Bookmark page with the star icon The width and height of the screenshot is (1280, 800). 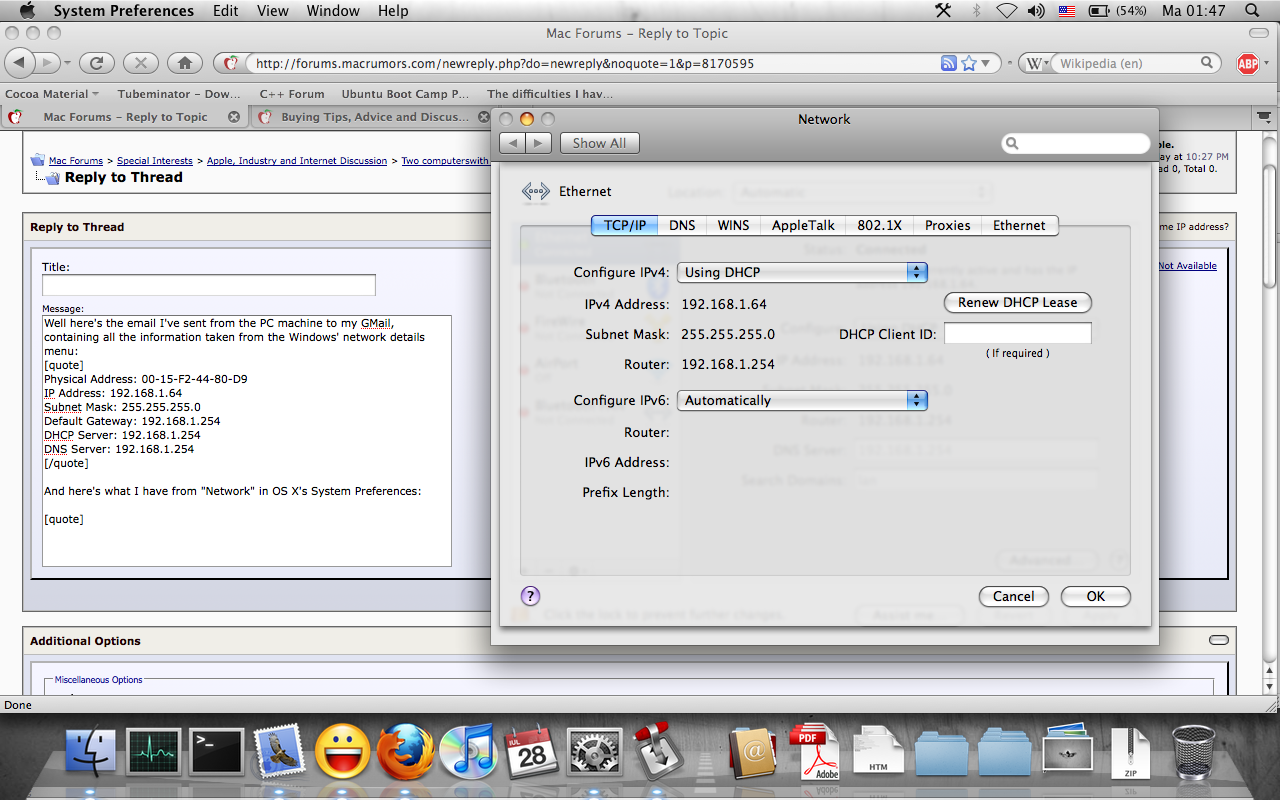click(x=968, y=63)
